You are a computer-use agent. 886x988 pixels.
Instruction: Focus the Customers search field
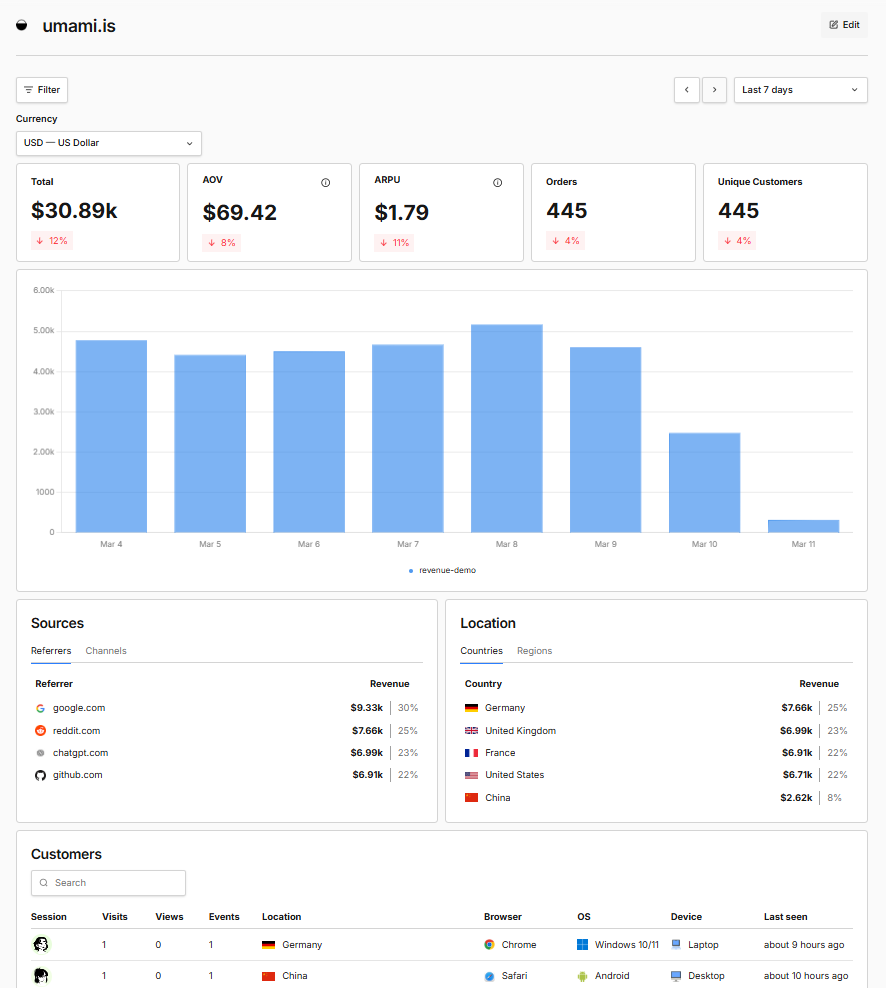[109, 883]
